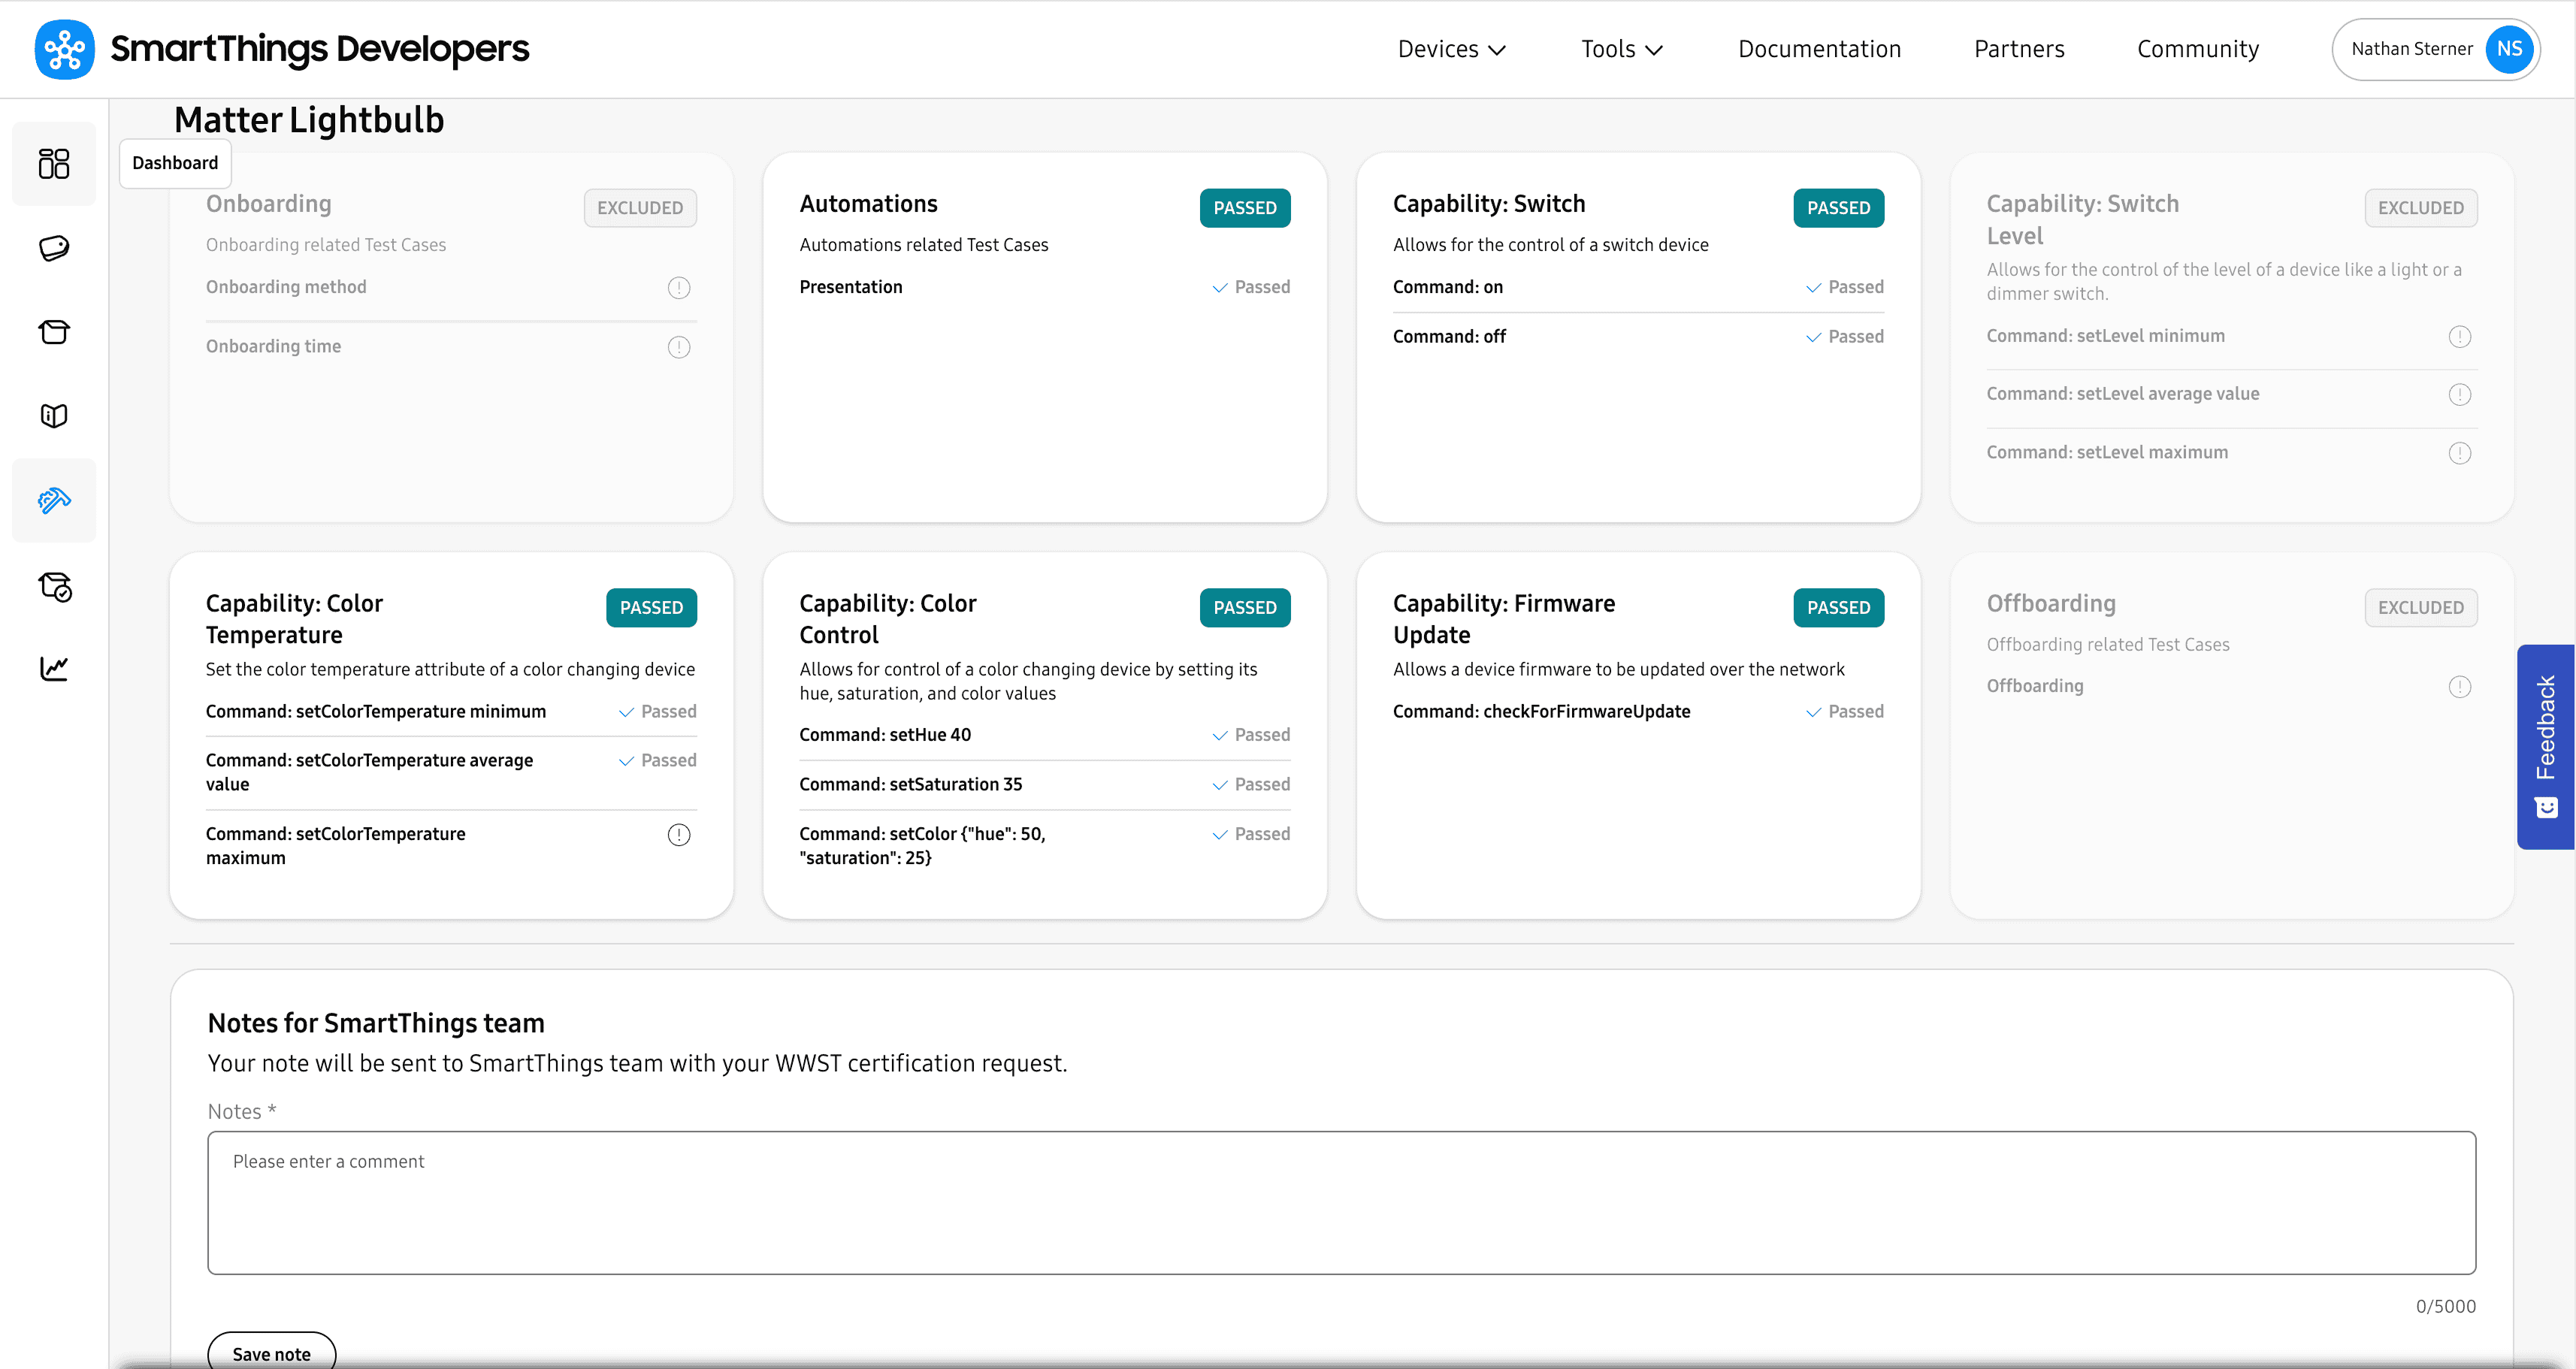Image resolution: width=2576 pixels, height=1369 pixels.
Task: Select 'Onboarding method' test row text
Action: tap(286, 287)
